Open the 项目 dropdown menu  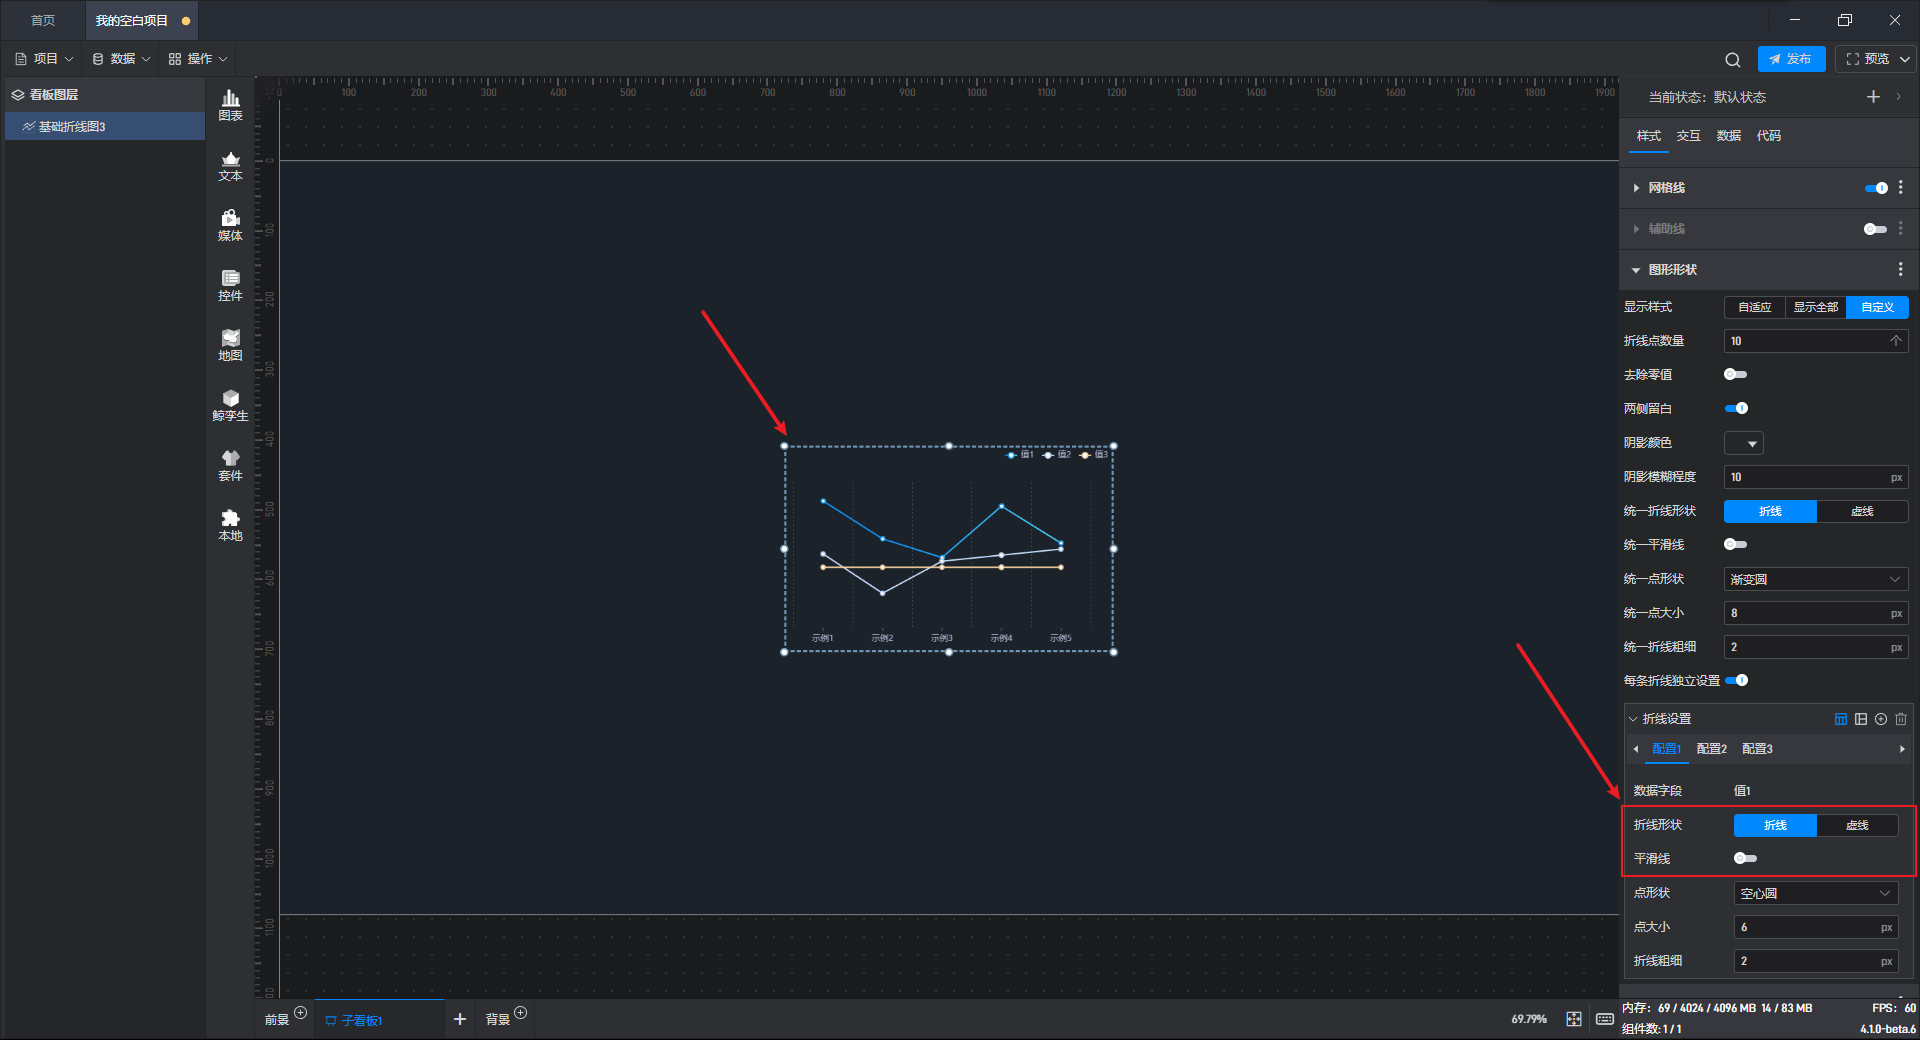(x=44, y=59)
